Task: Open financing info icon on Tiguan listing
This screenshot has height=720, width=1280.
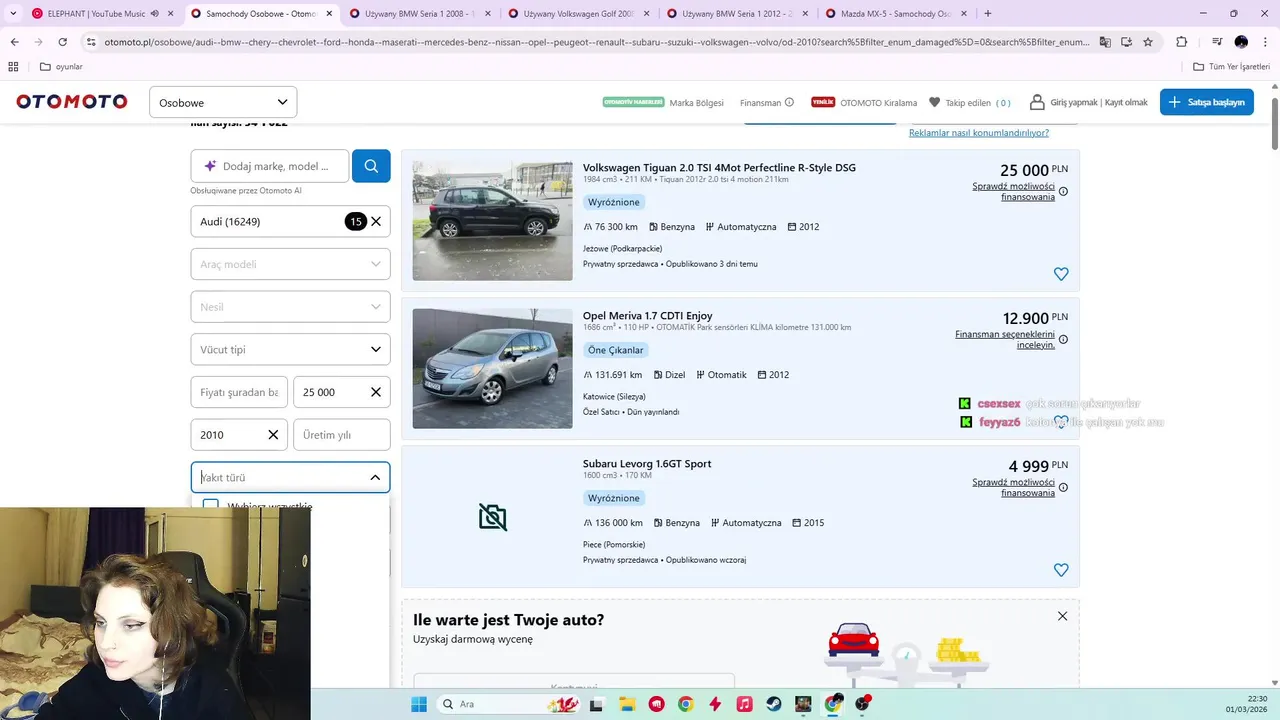Action: (1063, 191)
